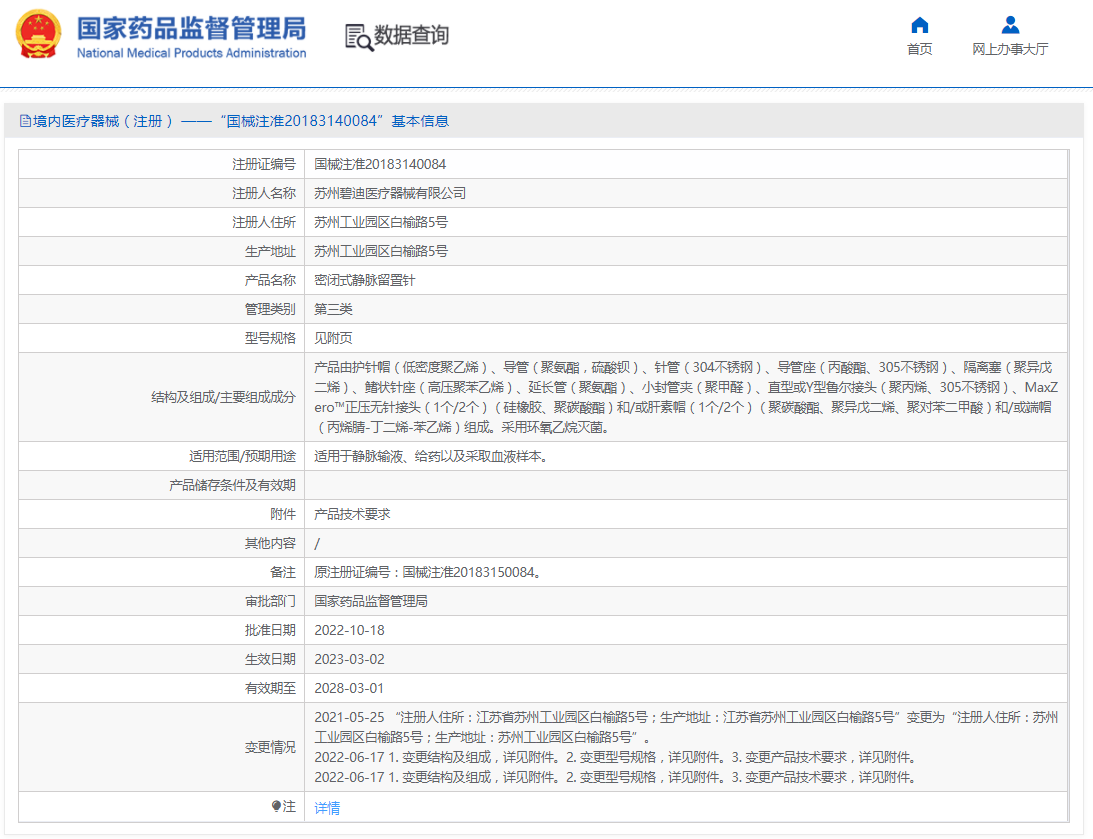Select product name 密闭式静脉留置针
The width and height of the screenshot is (1093, 839).
365,280
